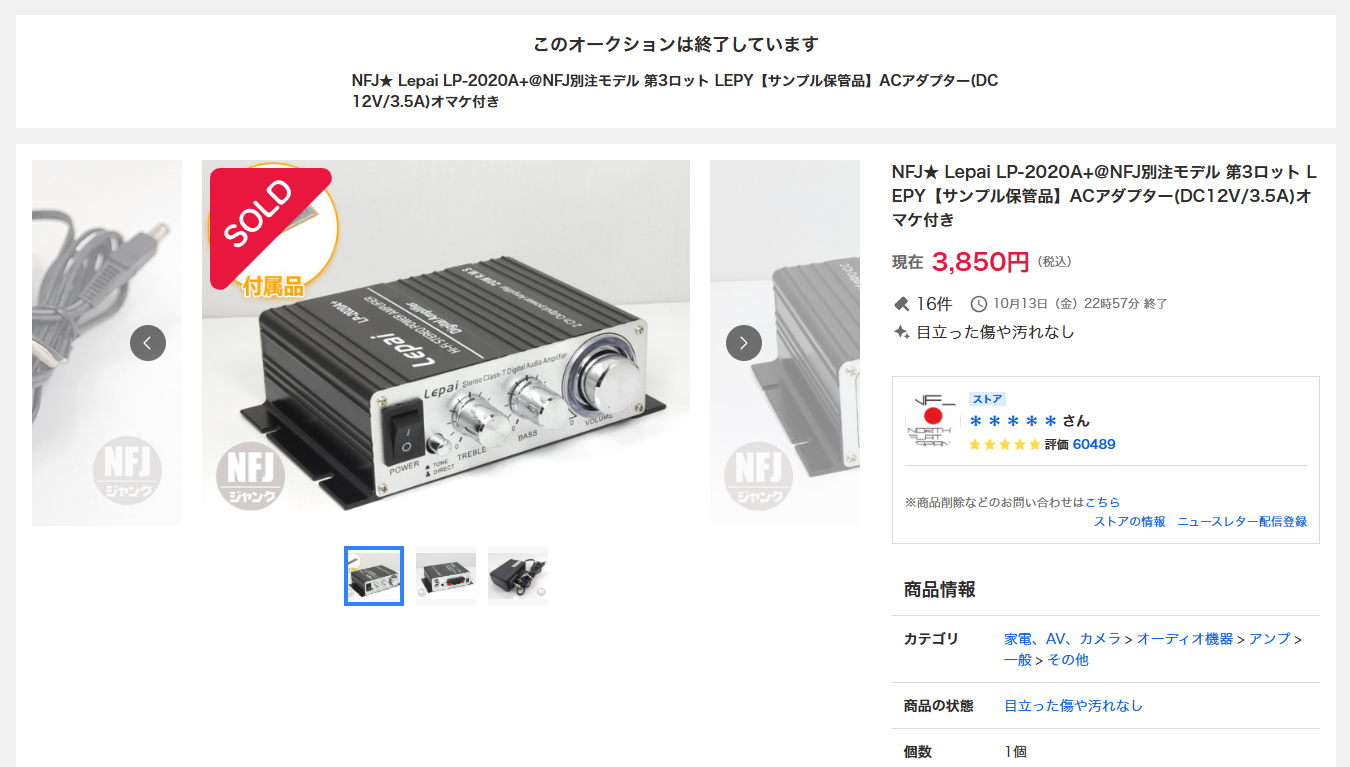Image resolution: width=1350 pixels, height=767 pixels.
Task: Click the sparkle condition icon
Action: point(901,332)
